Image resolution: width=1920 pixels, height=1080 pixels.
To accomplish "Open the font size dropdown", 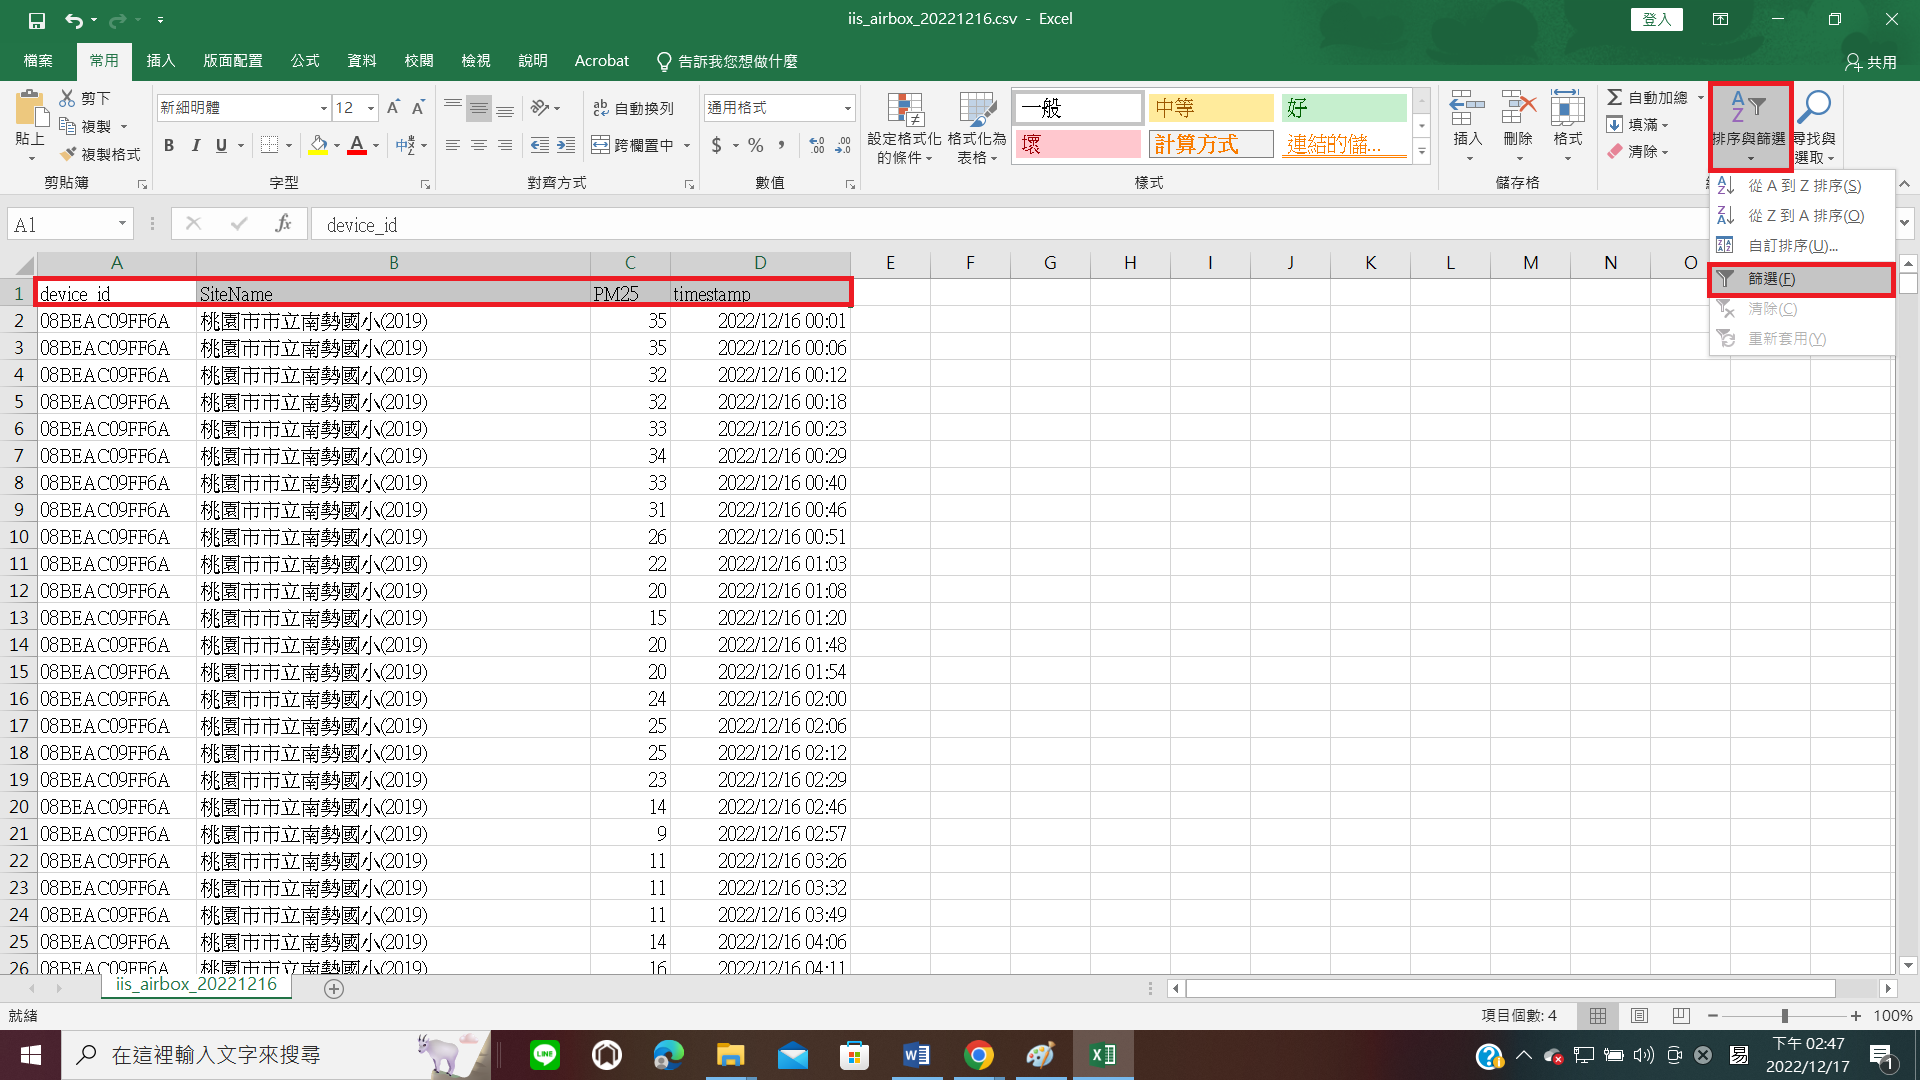I will [371, 108].
